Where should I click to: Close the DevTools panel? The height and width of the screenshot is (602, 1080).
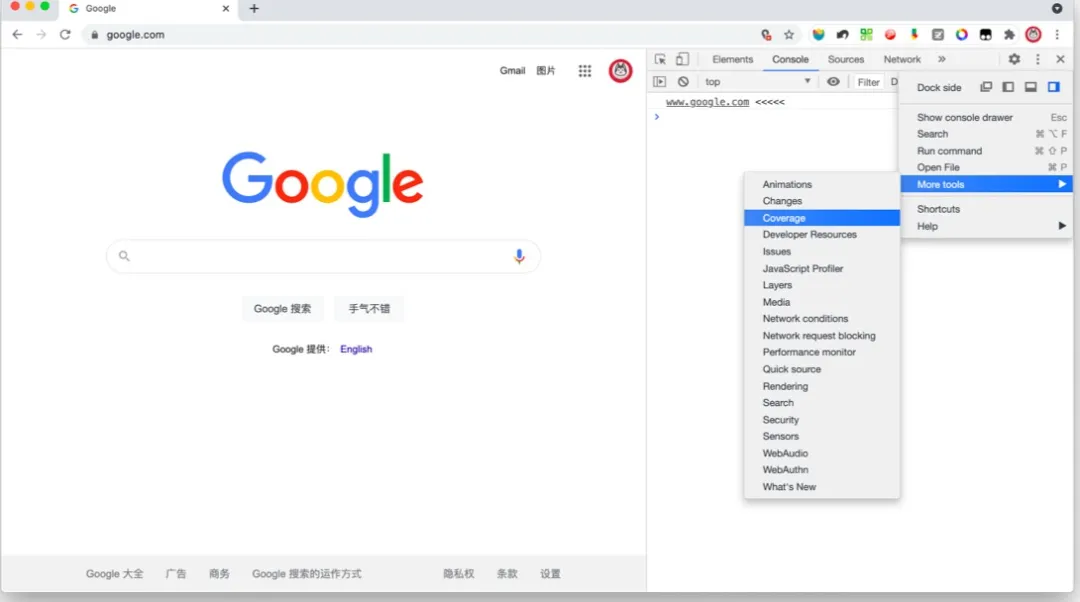(x=1061, y=59)
